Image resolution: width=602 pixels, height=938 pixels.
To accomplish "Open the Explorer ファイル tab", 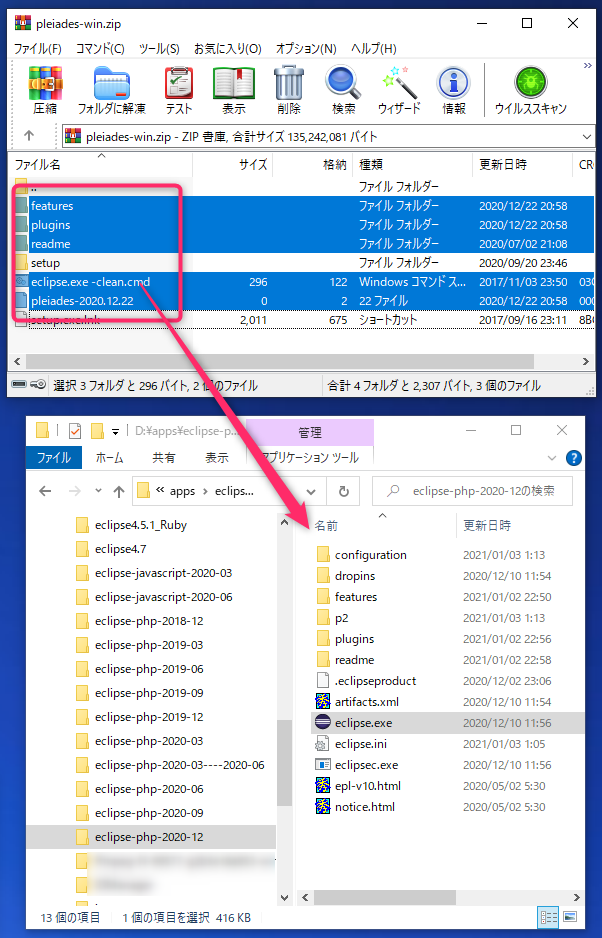I will 54,458.
